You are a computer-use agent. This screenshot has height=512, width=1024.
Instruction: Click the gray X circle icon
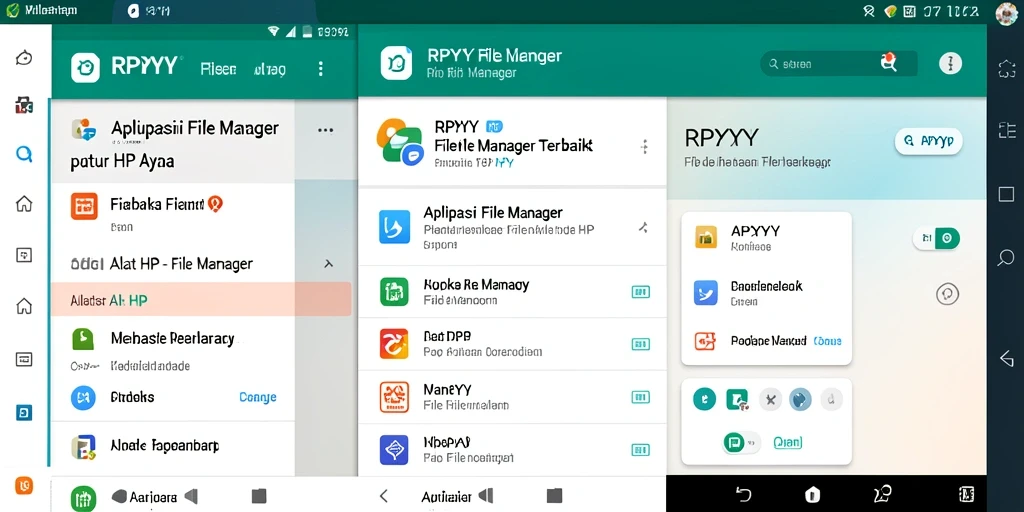[x=770, y=399]
